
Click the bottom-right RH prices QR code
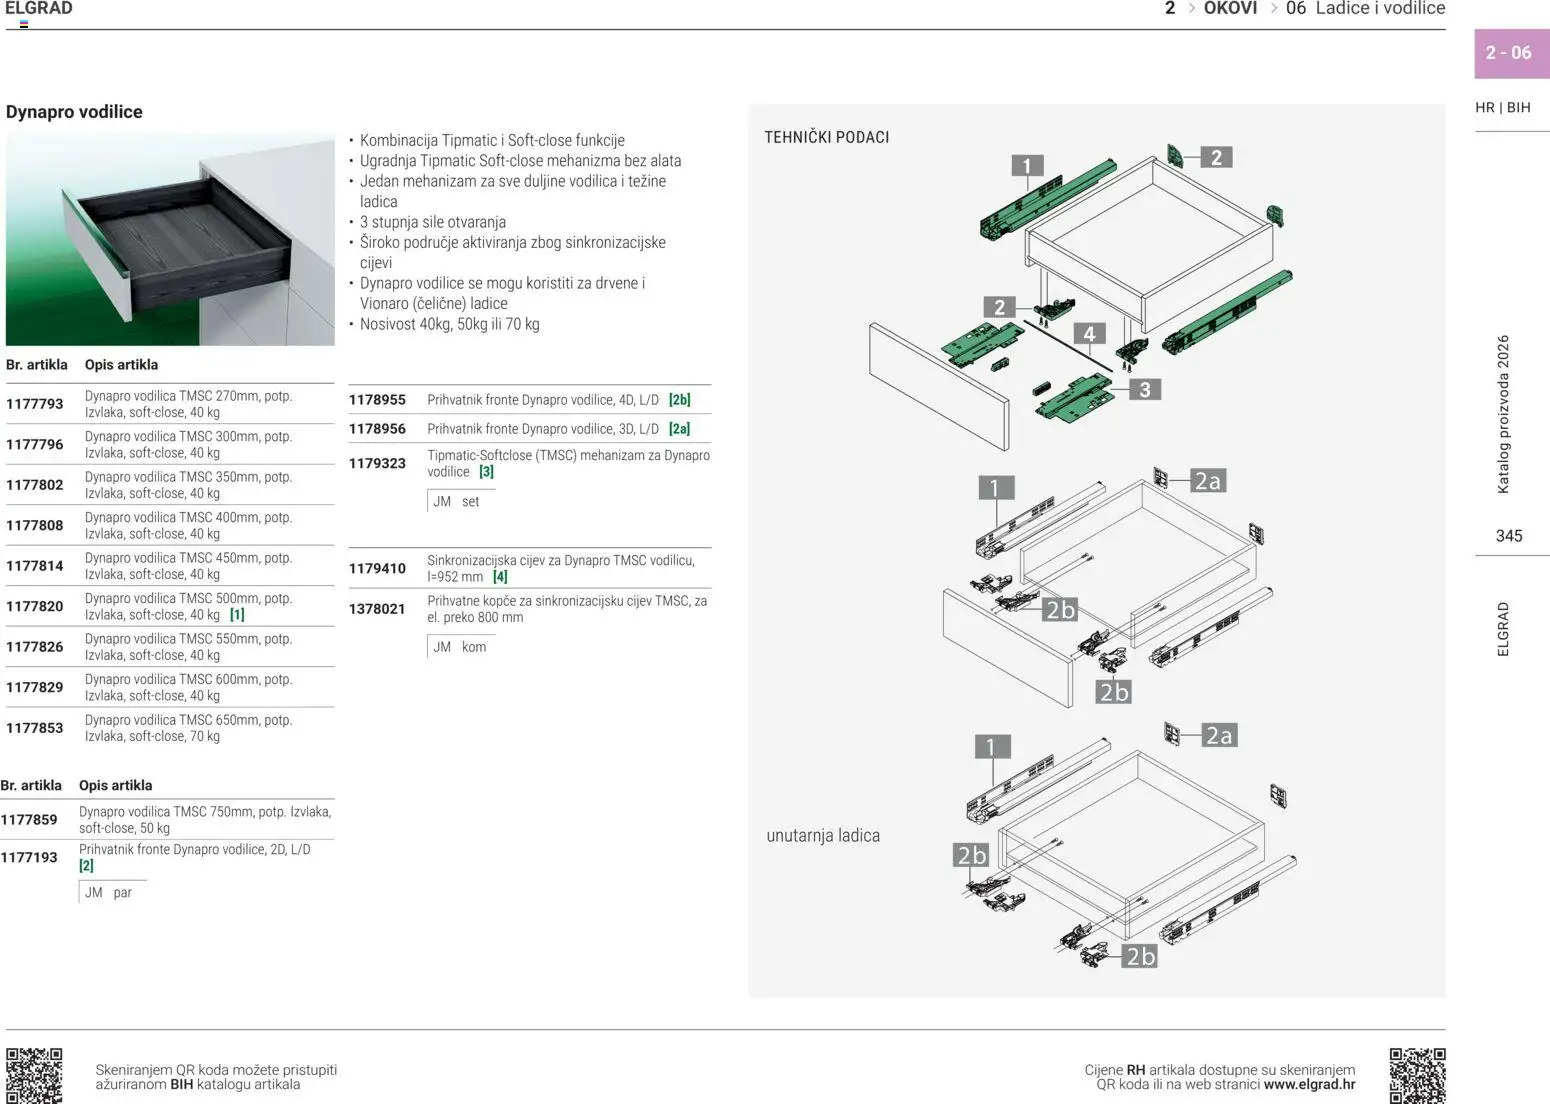point(1417,1075)
